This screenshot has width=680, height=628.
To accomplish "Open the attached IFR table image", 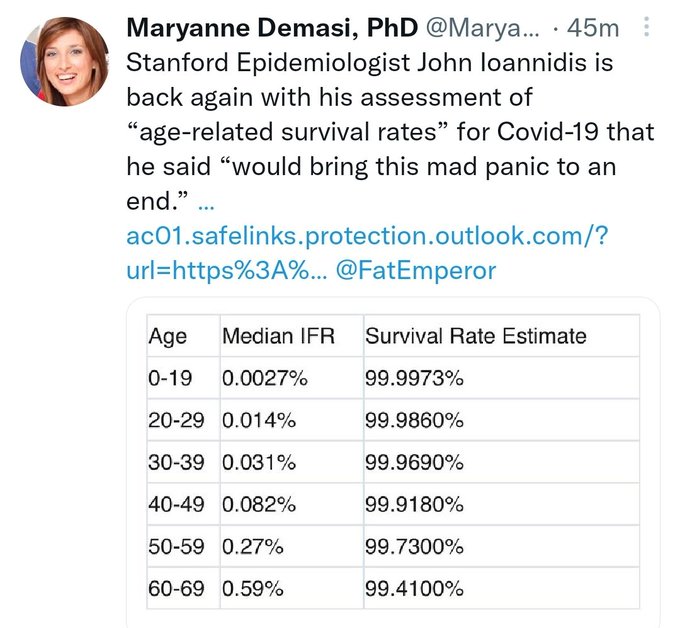I will tap(393, 462).
